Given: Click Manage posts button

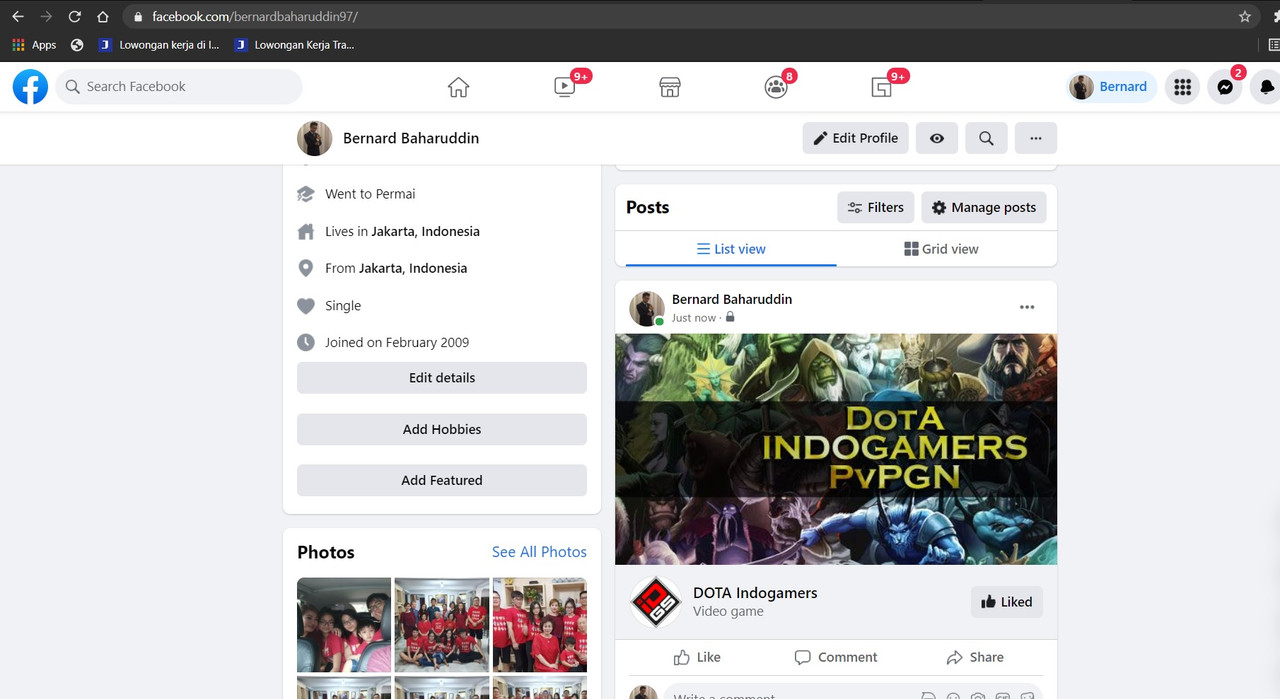Looking at the screenshot, I should coord(984,207).
